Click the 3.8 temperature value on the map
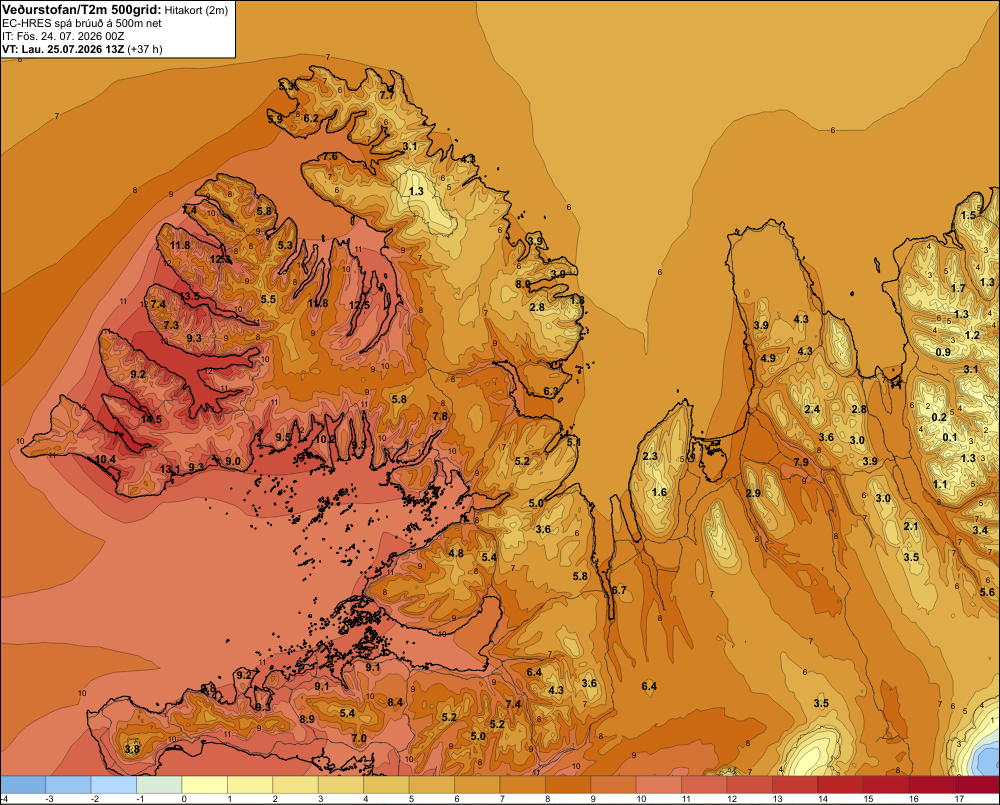The image size is (1000, 805). tap(132, 749)
